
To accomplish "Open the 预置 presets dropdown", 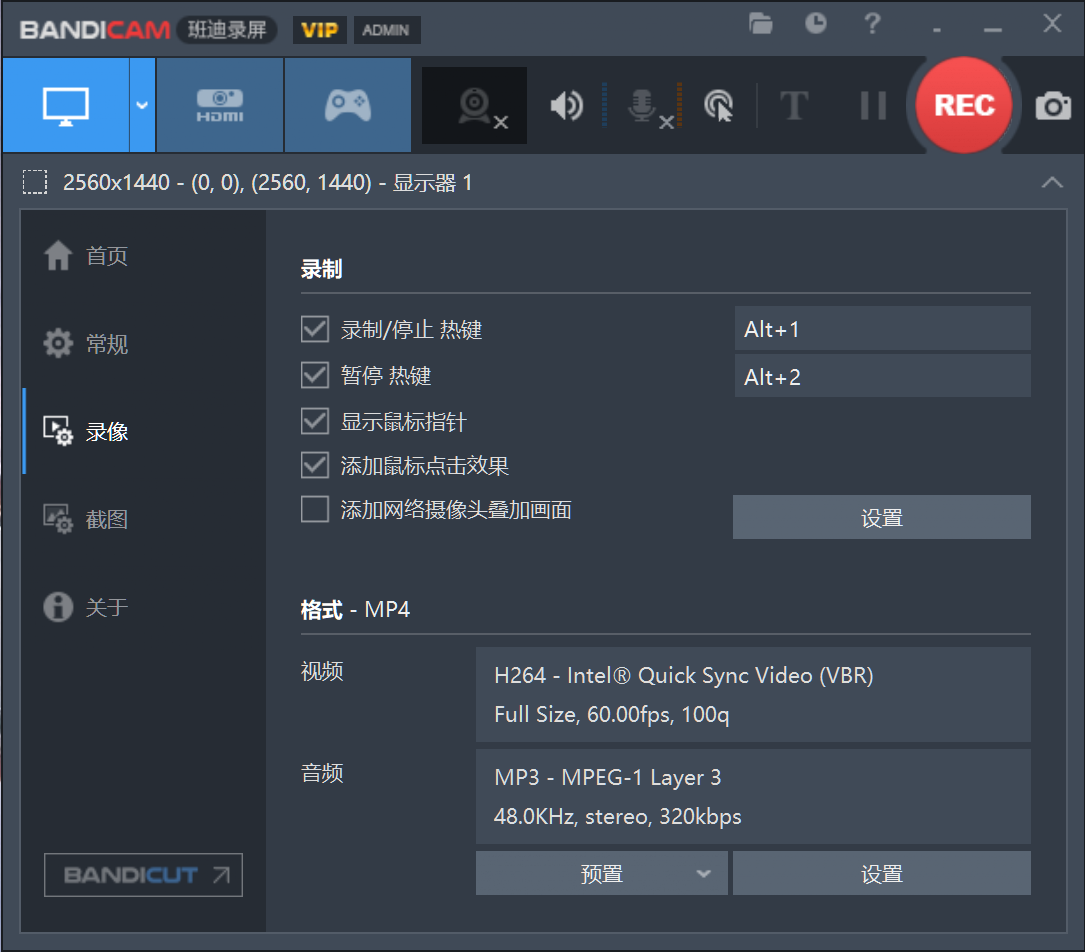I will click(x=601, y=873).
